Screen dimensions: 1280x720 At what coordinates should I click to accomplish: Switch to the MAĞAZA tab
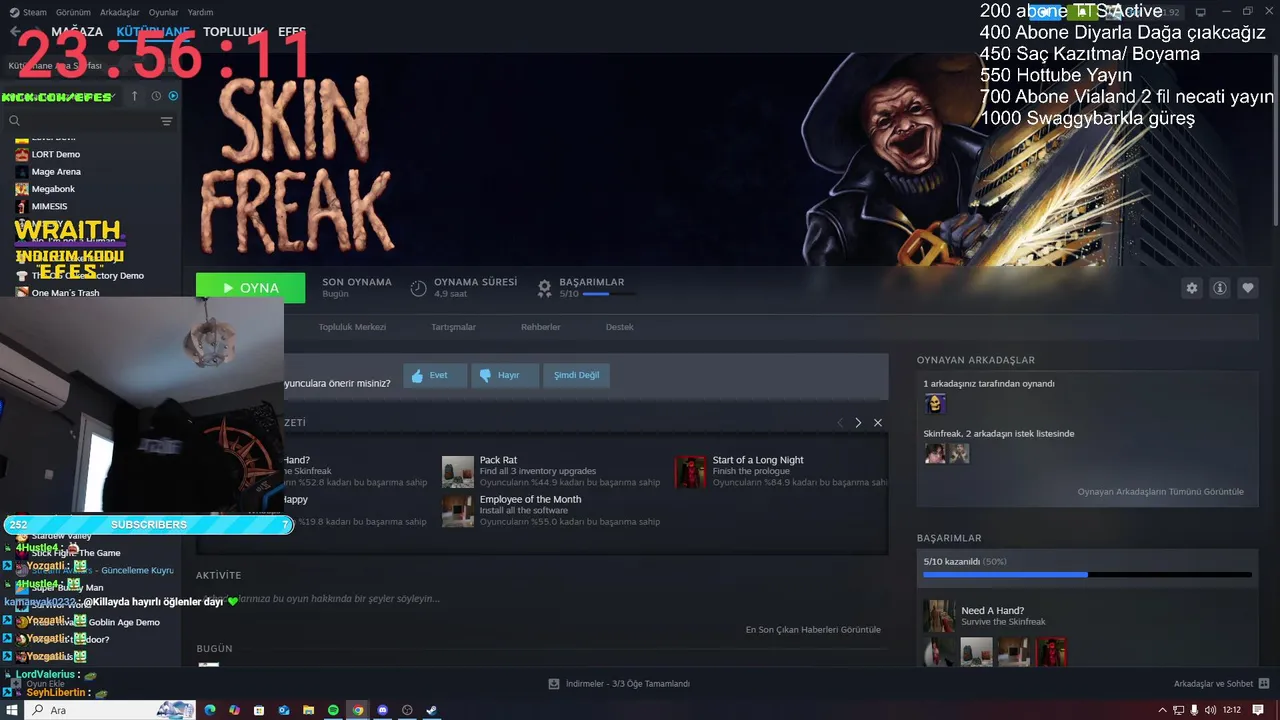(x=77, y=32)
